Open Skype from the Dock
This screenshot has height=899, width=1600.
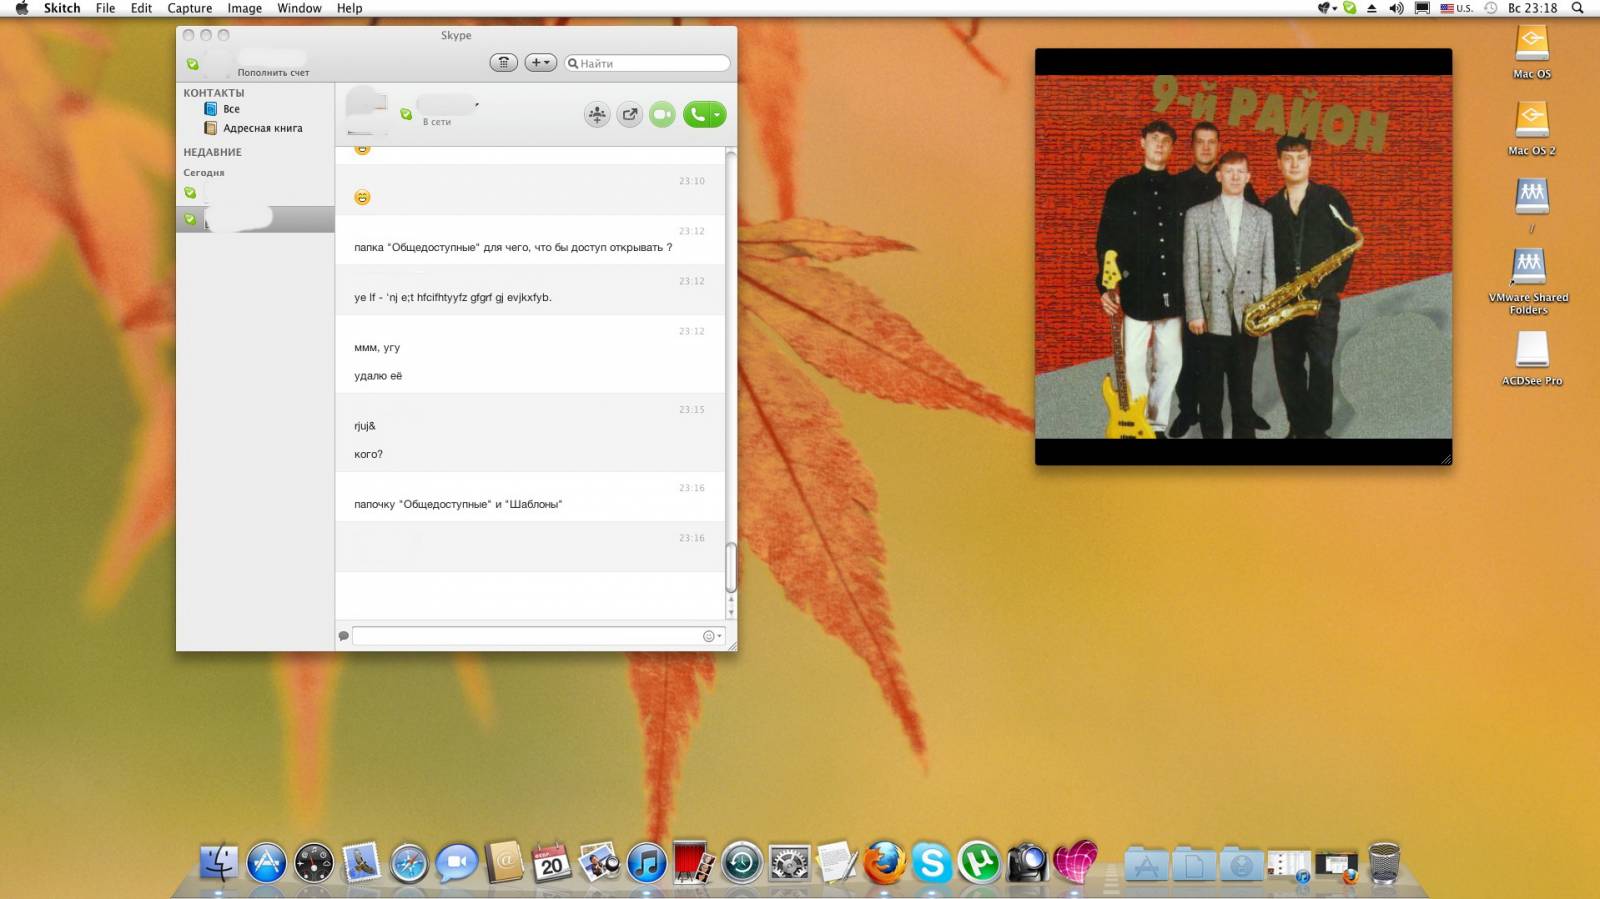(931, 863)
